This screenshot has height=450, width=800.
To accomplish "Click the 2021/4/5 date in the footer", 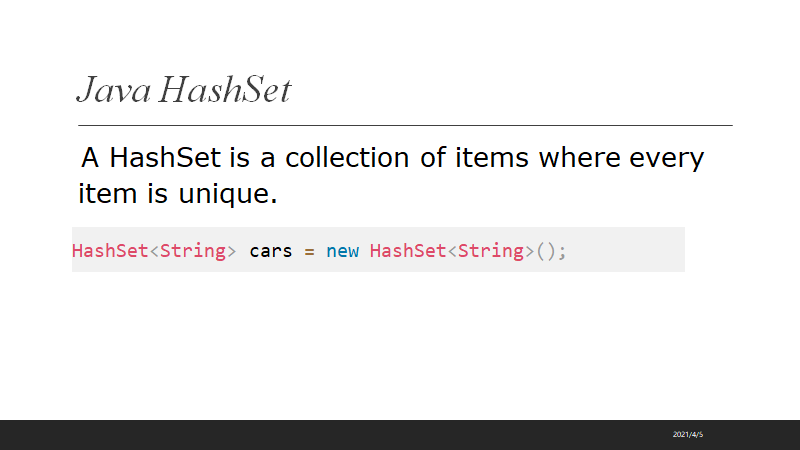I will coord(688,435).
